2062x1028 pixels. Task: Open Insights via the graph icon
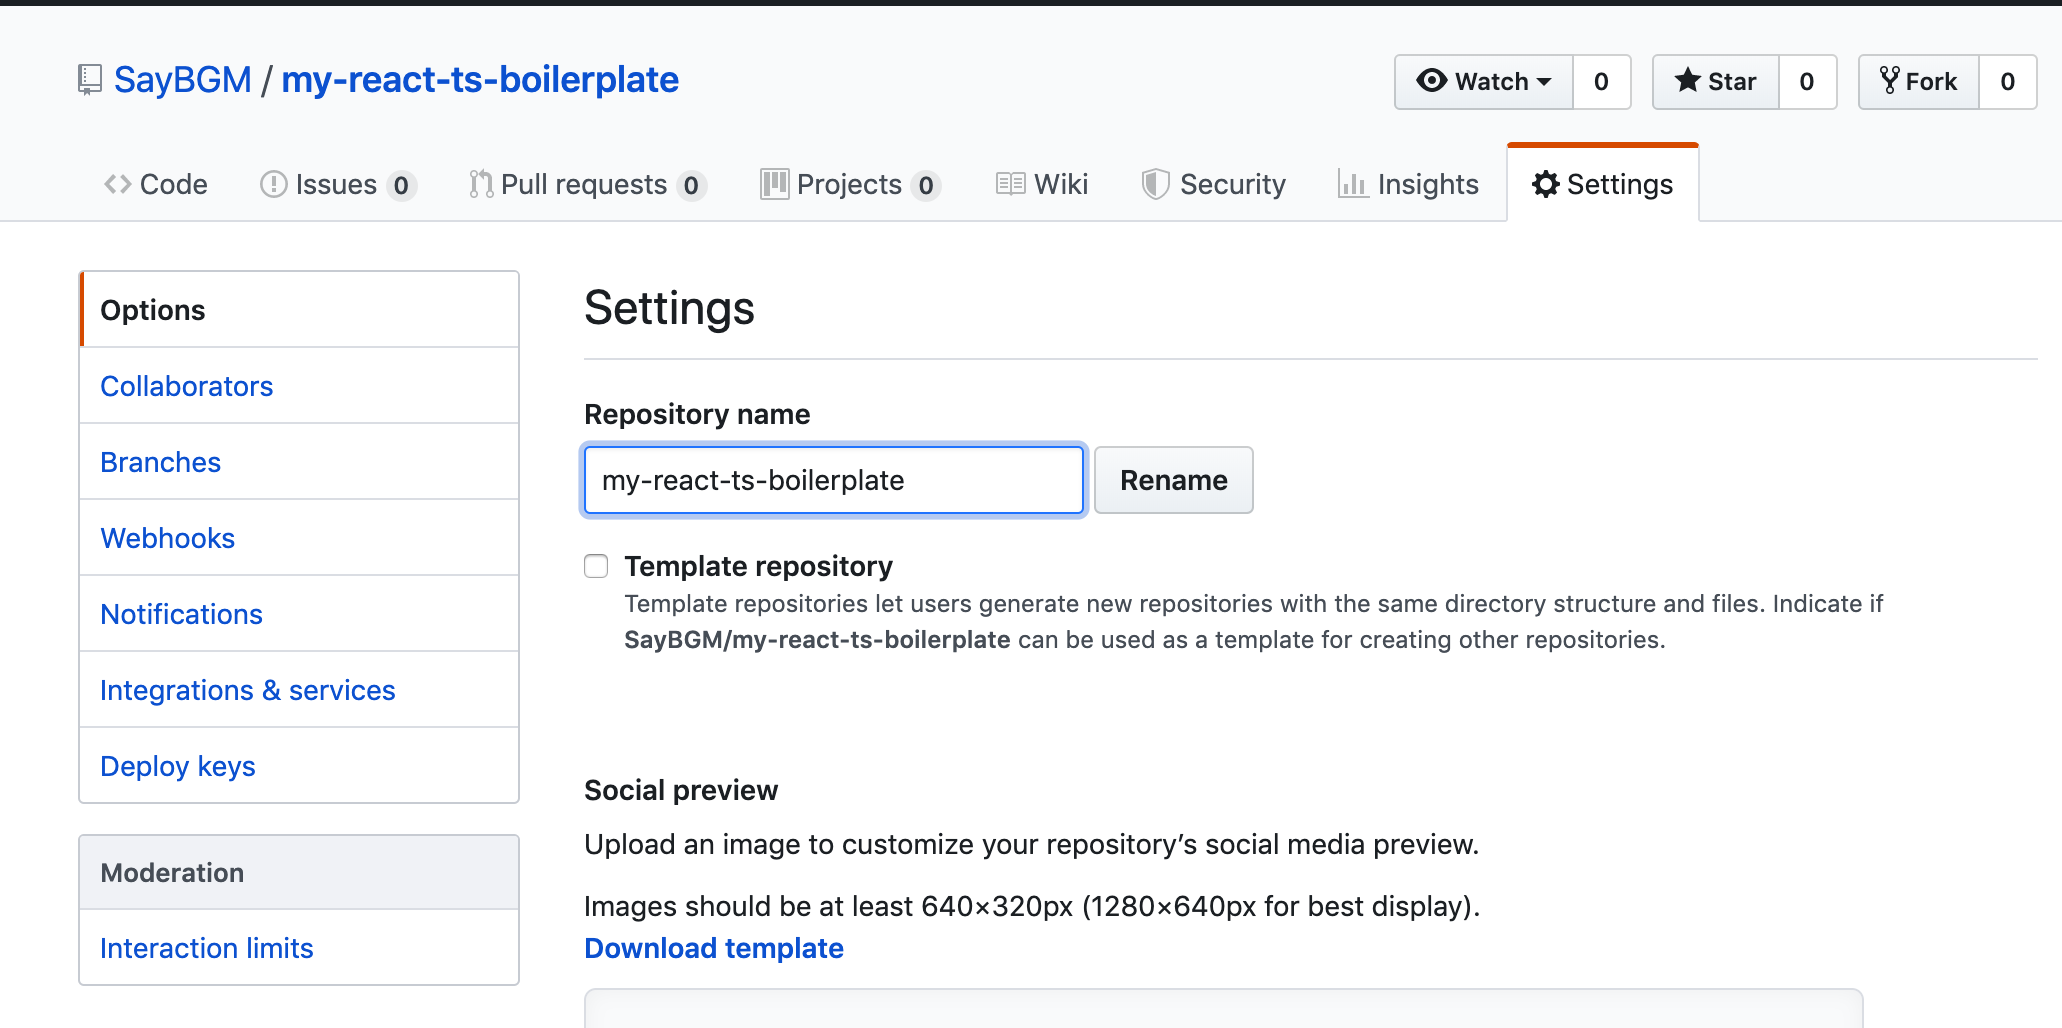[1353, 184]
